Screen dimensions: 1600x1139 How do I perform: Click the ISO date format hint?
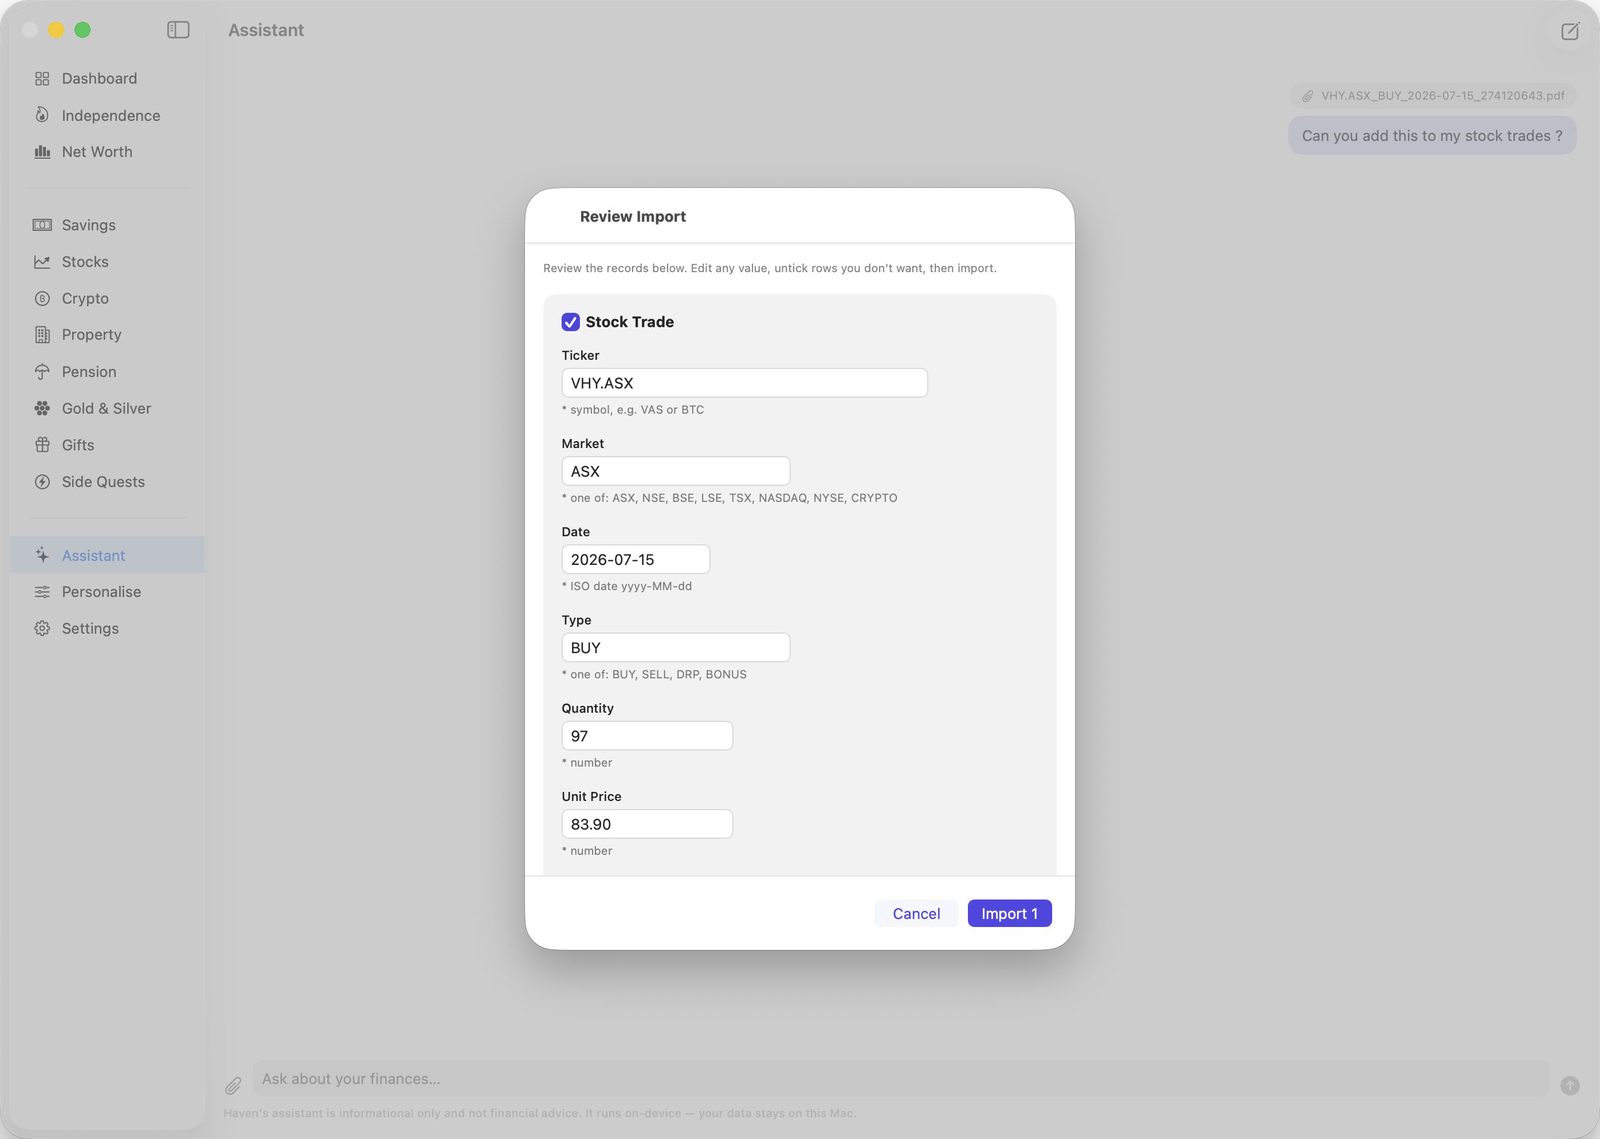point(627,586)
